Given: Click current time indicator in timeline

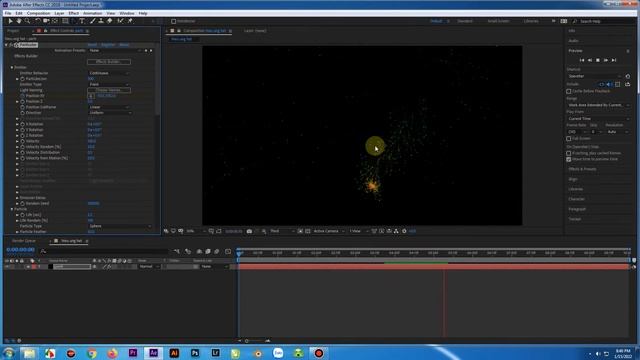Looking at the screenshot, I should click(239, 253).
